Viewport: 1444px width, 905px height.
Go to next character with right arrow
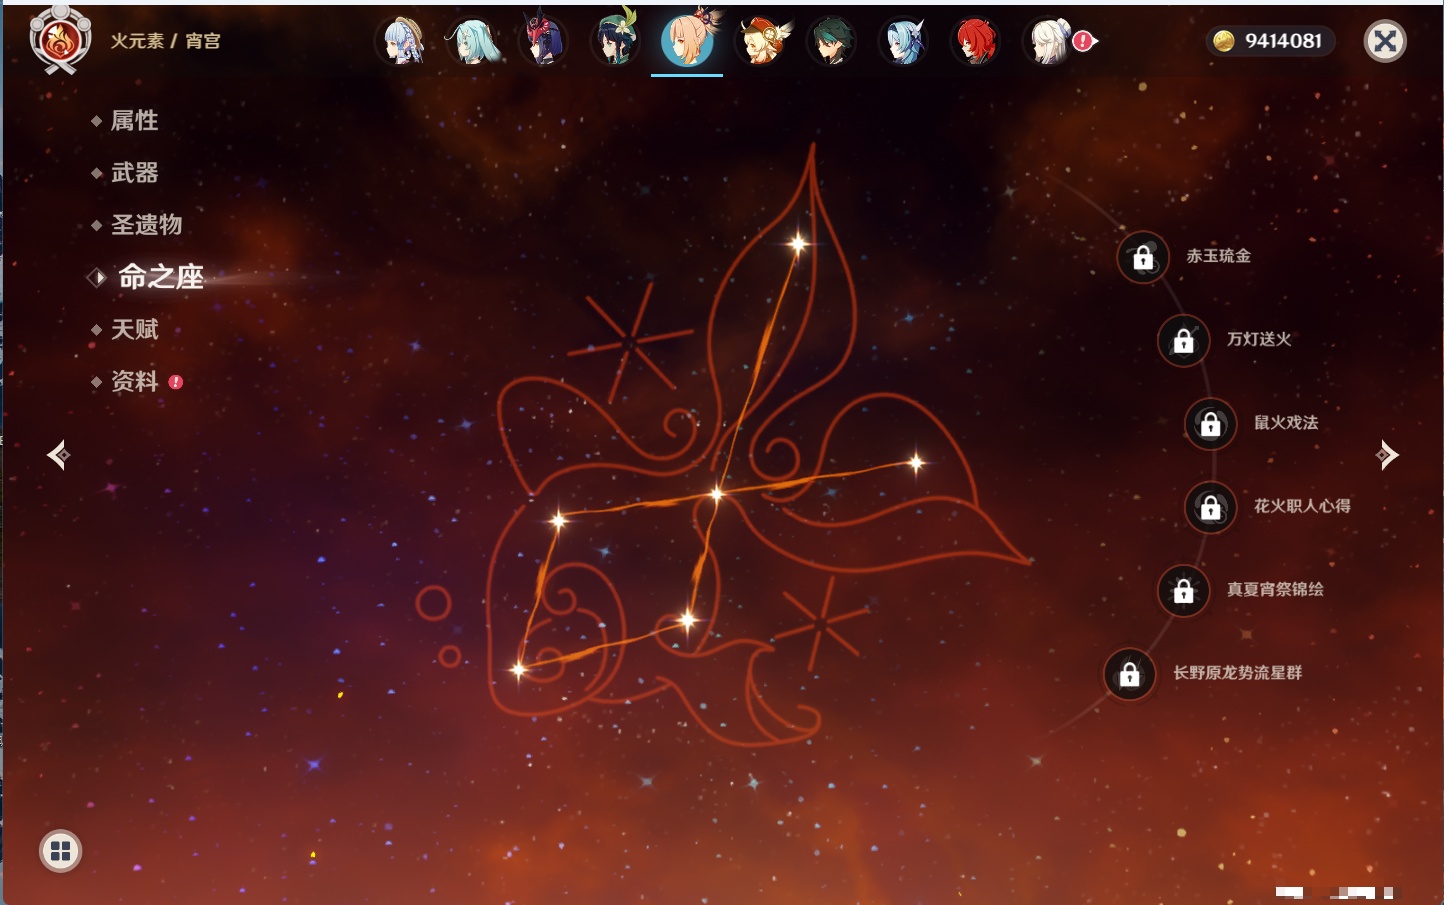[x=1386, y=455]
